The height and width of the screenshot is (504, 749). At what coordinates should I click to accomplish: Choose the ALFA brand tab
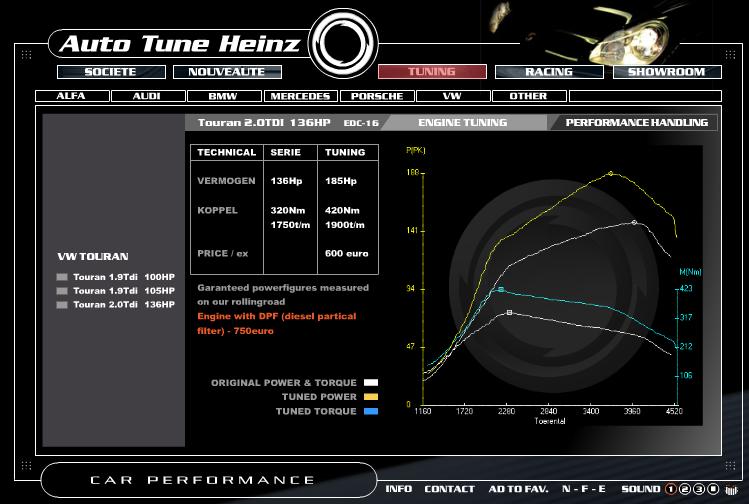[72, 96]
